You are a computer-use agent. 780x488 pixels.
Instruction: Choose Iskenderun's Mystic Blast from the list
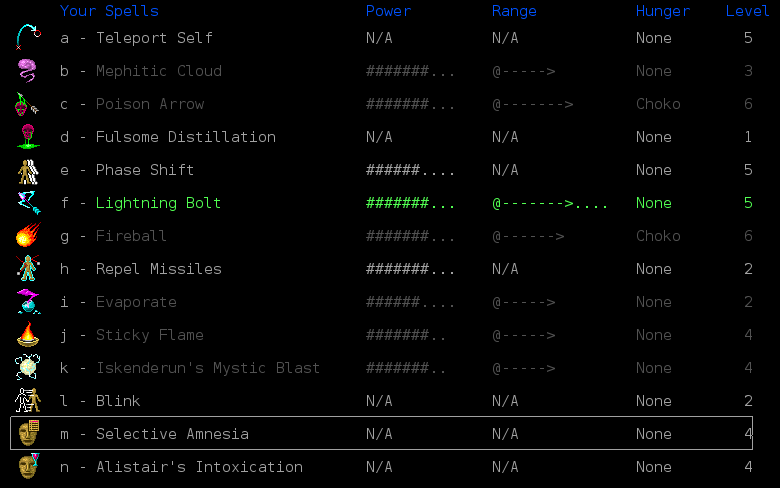pyautogui.click(x=207, y=368)
